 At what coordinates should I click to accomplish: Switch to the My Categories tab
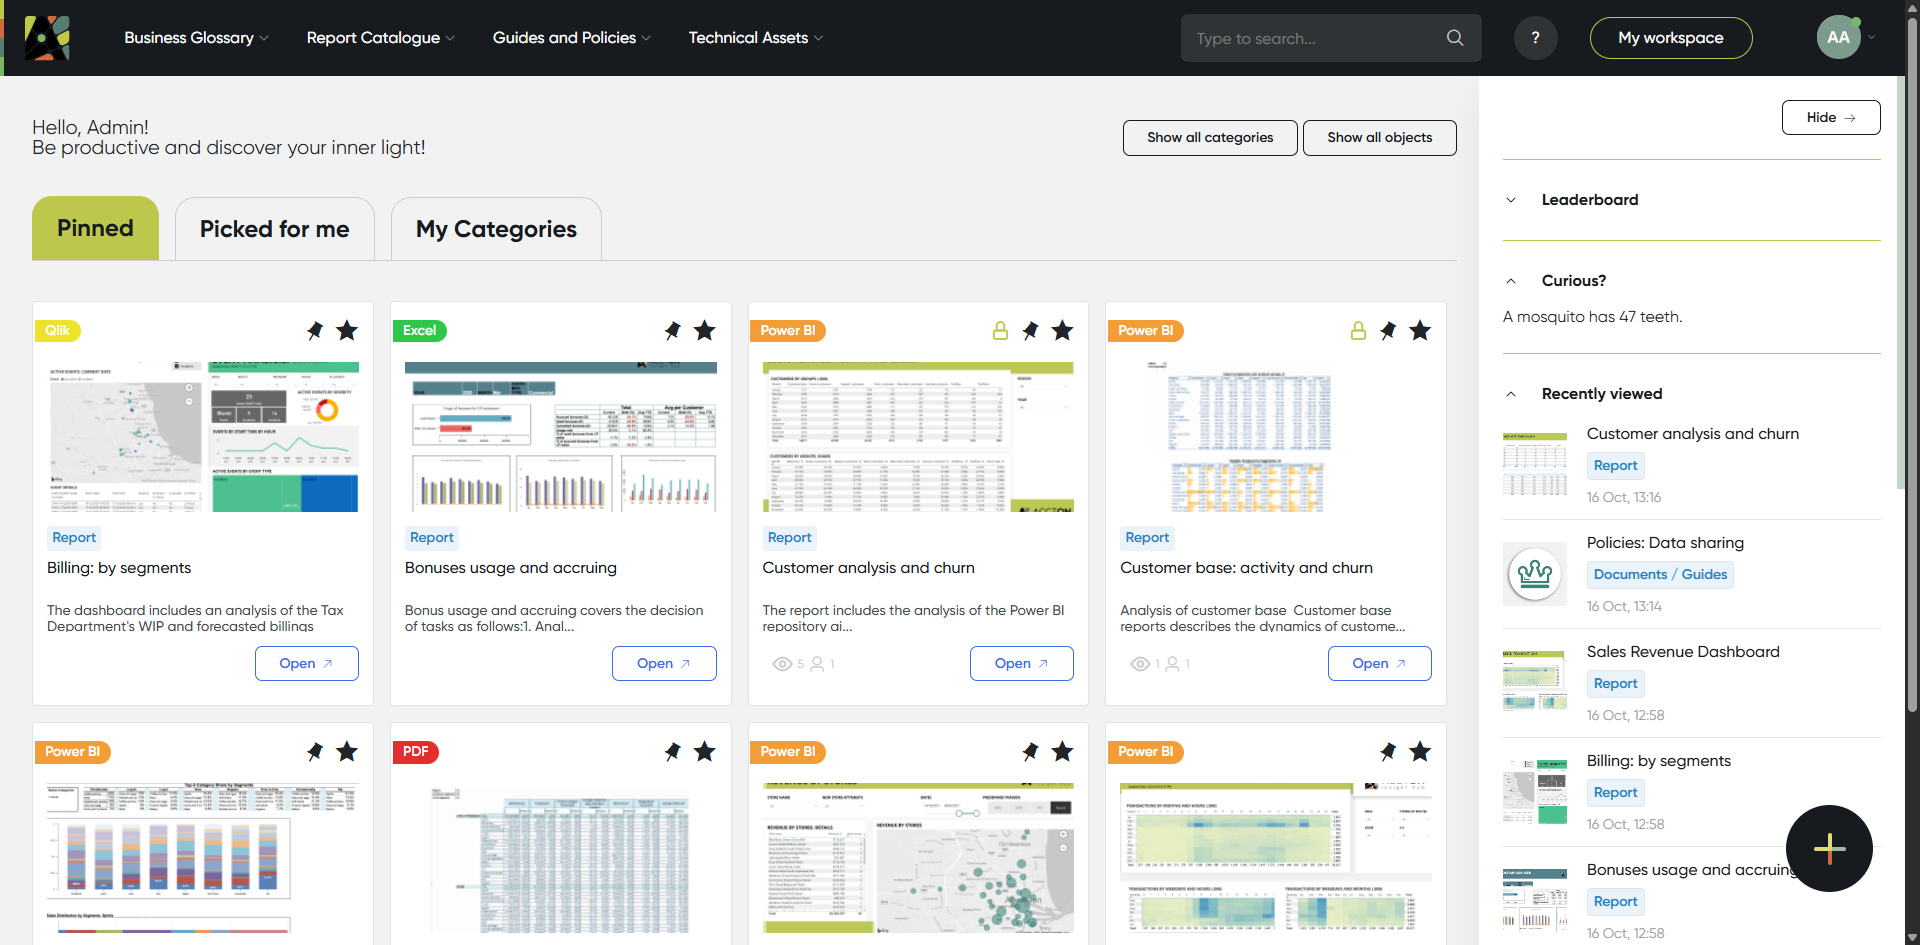(496, 229)
